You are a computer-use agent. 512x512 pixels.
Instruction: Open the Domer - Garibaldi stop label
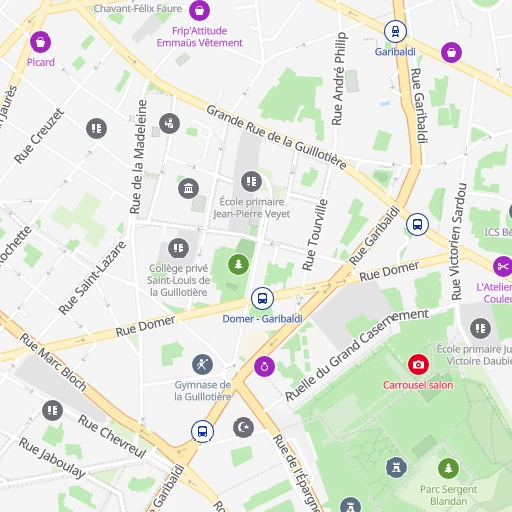pyautogui.click(x=262, y=319)
